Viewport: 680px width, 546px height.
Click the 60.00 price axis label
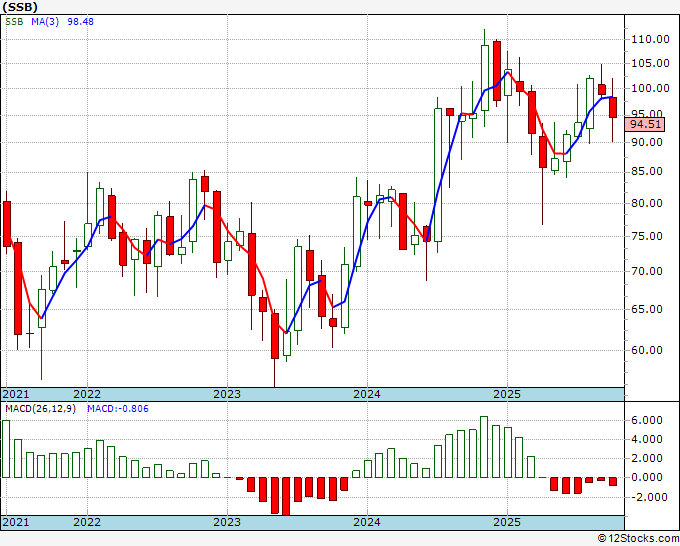tap(647, 350)
